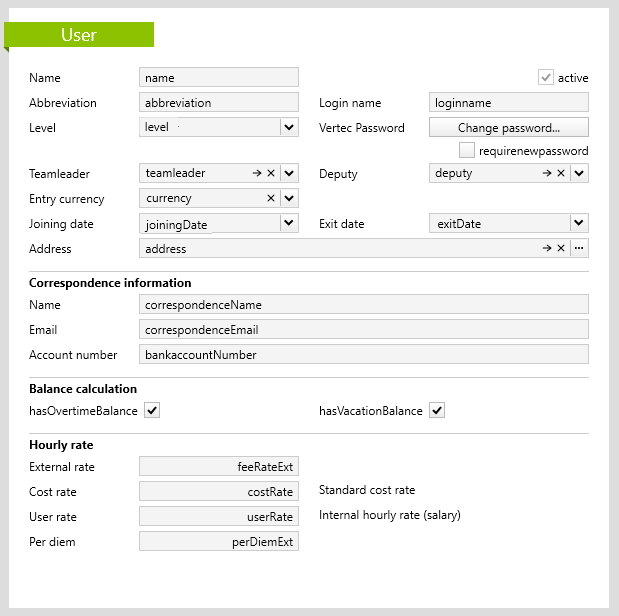Uncheck hasVacationBalance checkbox

coord(437,410)
